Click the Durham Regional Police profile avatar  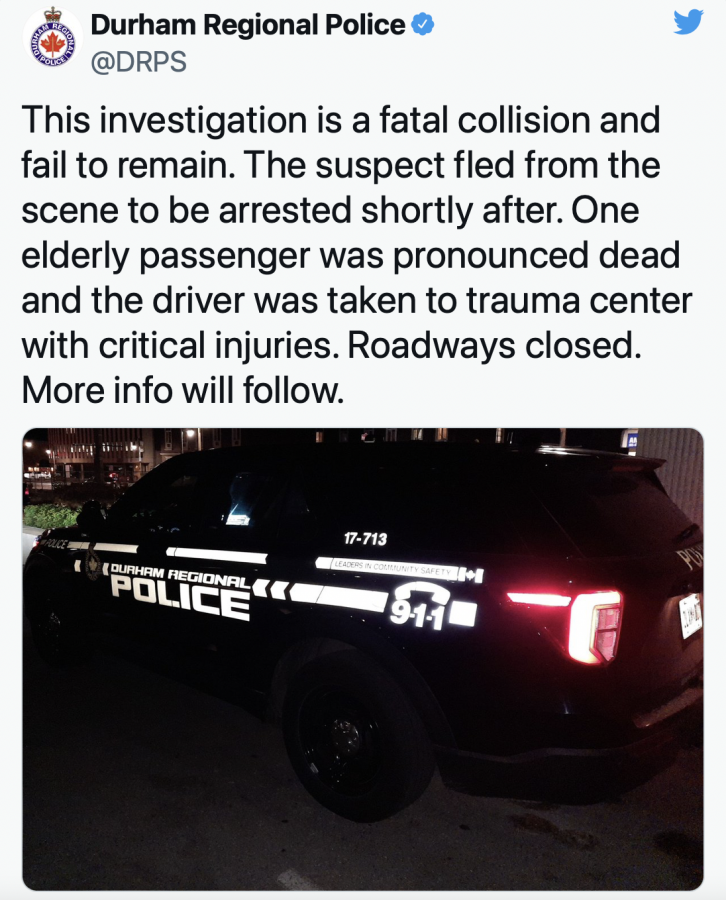[x=52, y=39]
